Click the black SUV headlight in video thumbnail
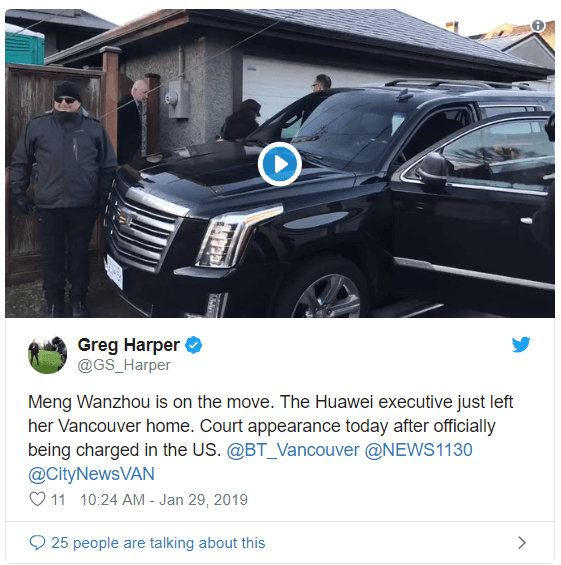 coord(238,236)
